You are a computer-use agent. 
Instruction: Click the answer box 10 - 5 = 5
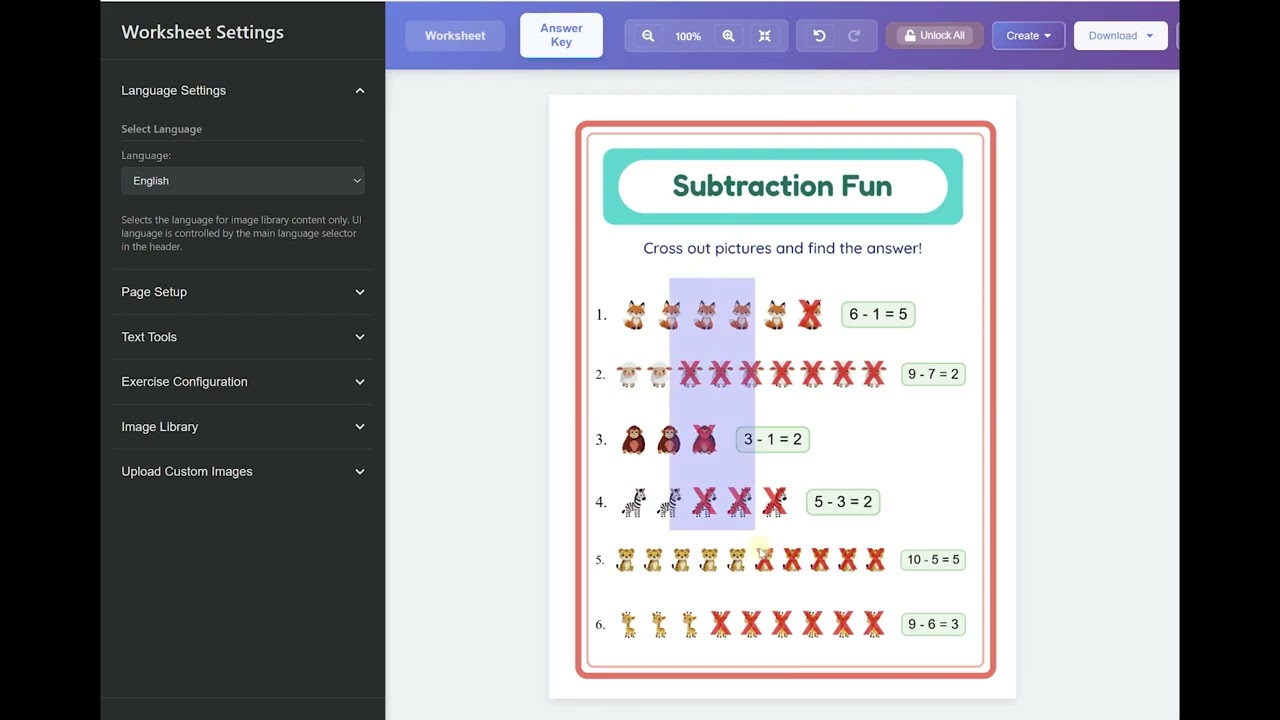tap(933, 559)
